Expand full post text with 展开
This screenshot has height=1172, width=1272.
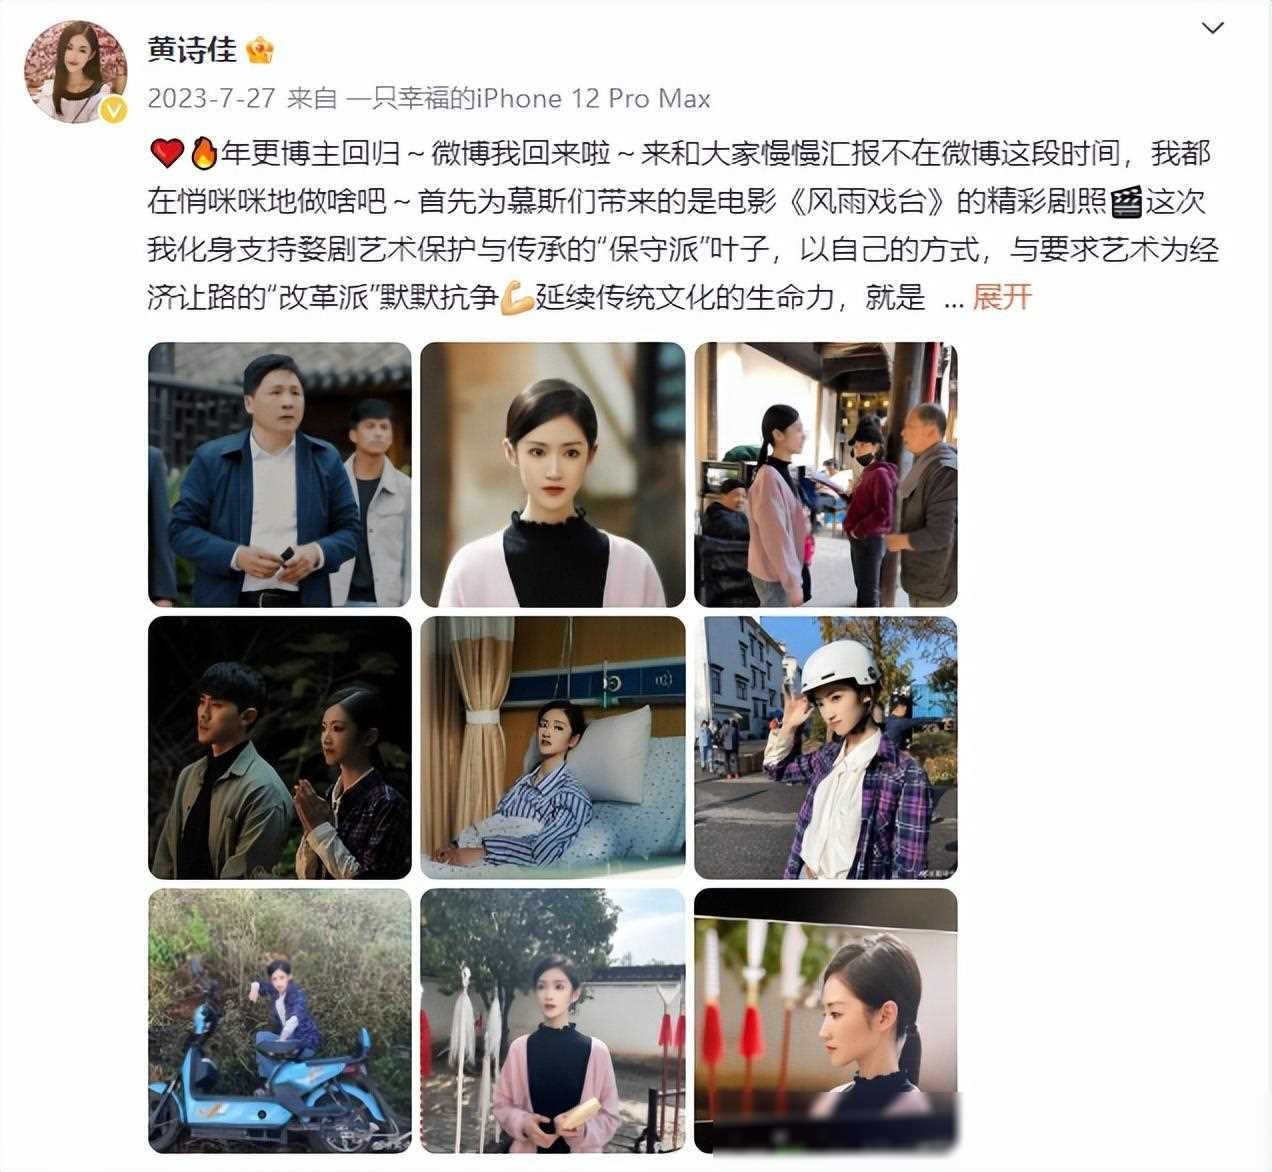pyautogui.click(x=1001, y=297)
